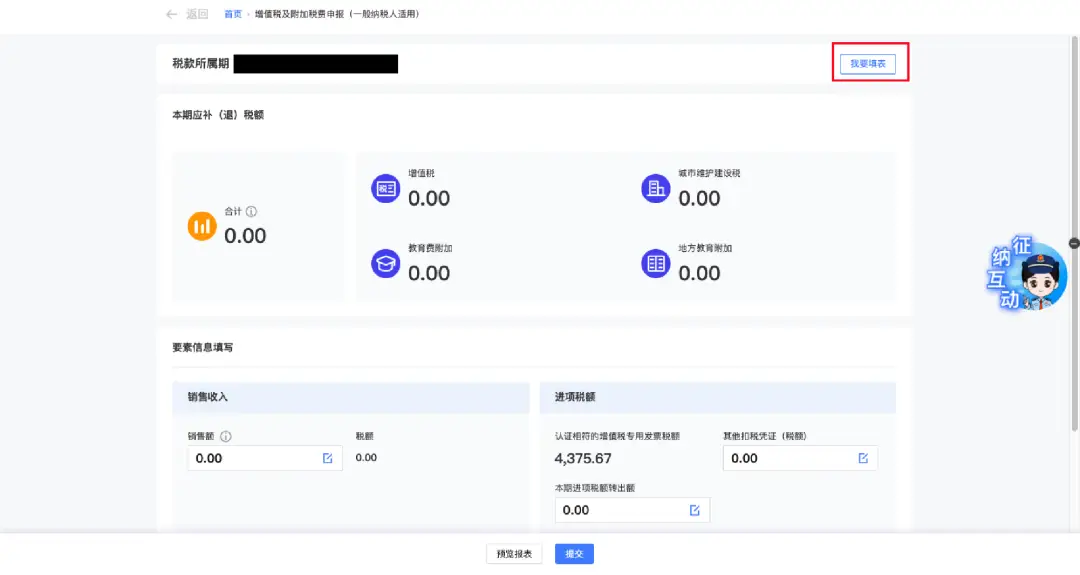Click the edit icon in 销售额 field

click(x=328, y=458)
